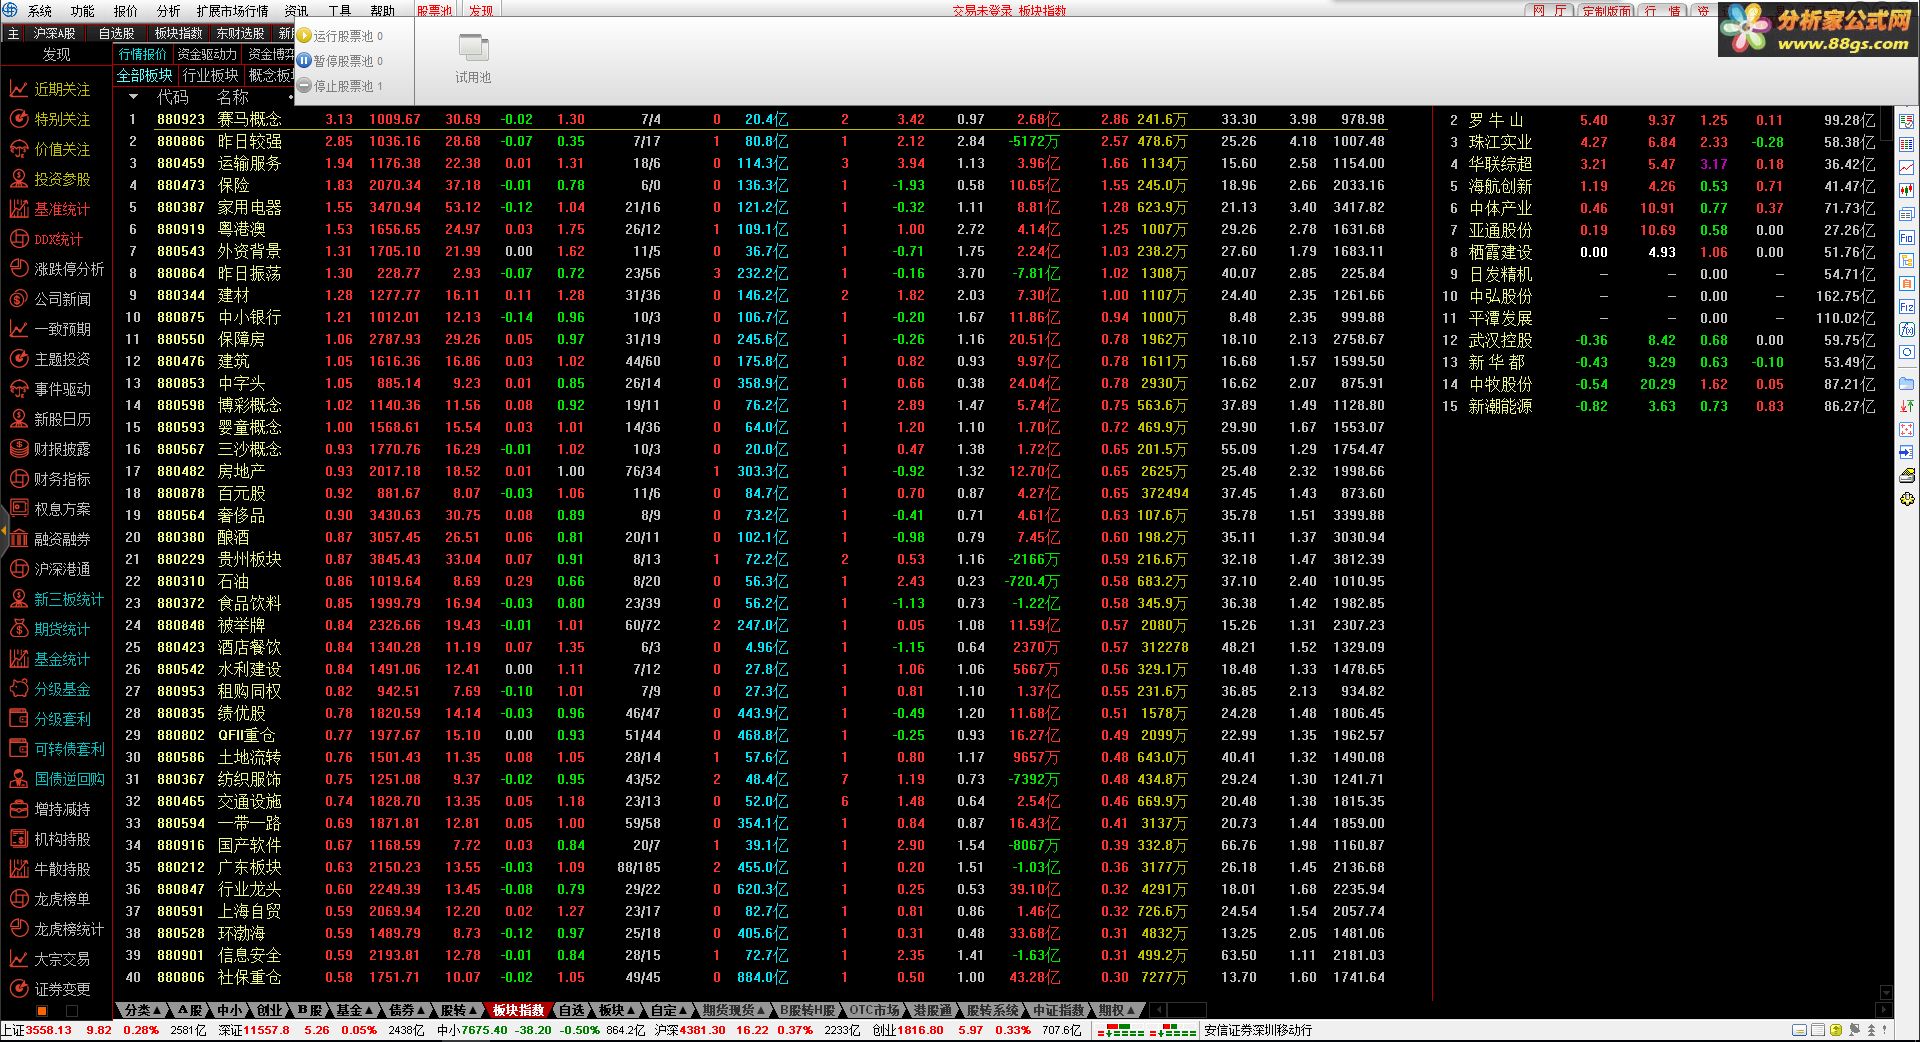Image resolution: width=1920 pixels, height=1042 pixels.
Task: Open 融资融券 sidebar item
Action: [x=50, y=539]
